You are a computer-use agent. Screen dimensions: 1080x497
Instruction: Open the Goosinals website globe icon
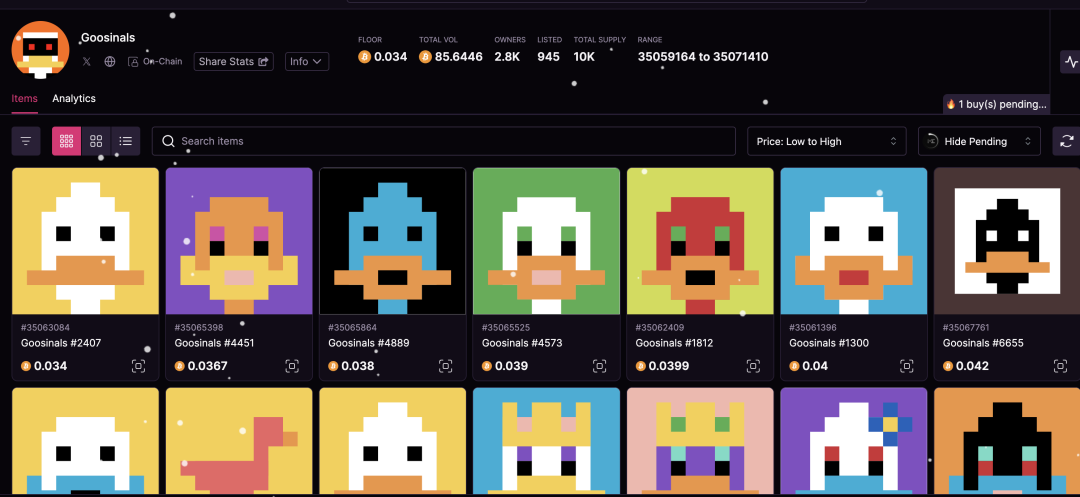pos(110,61)
